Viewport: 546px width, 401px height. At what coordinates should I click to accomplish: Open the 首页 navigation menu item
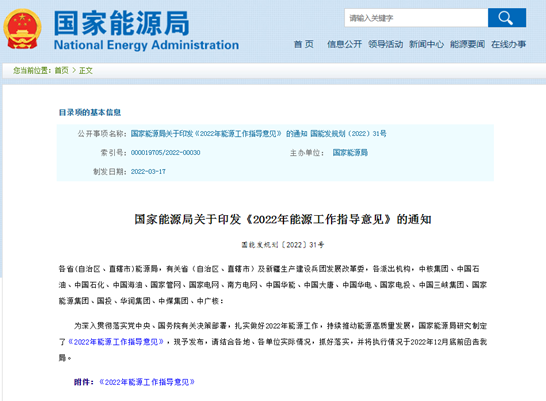tap(304, 44)
